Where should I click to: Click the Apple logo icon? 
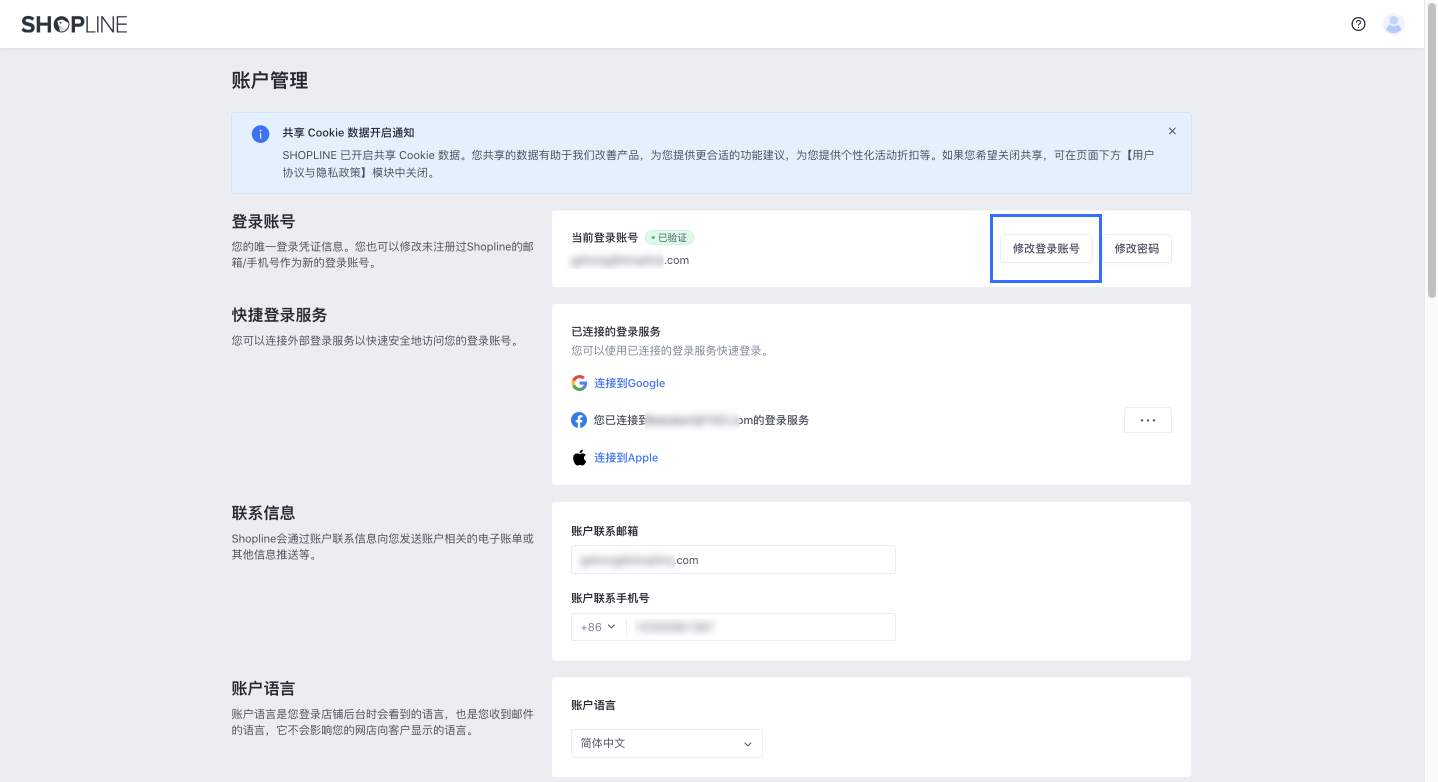(579, 457)
